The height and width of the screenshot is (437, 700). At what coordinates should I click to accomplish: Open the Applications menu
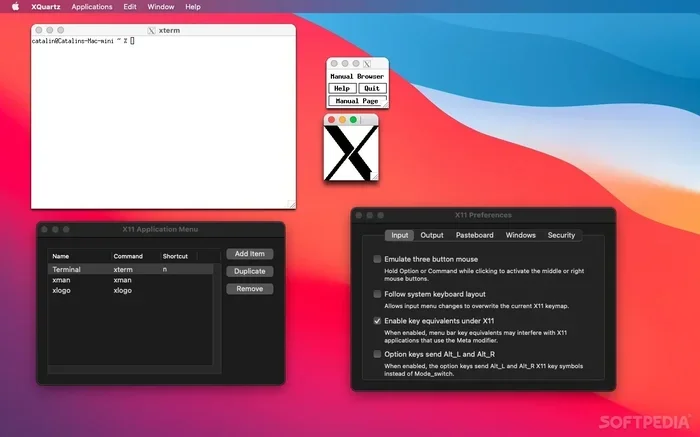click(x=92, y=7)
